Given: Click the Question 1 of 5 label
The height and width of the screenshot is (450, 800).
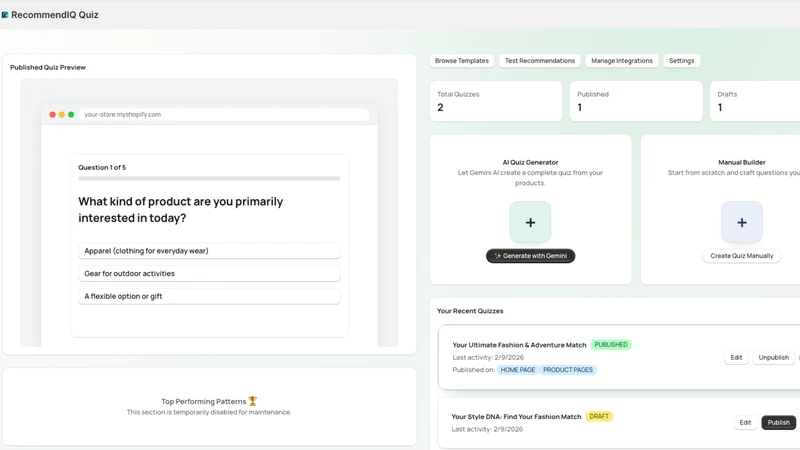Looking at the screenshot, I should tap(102, 167).
